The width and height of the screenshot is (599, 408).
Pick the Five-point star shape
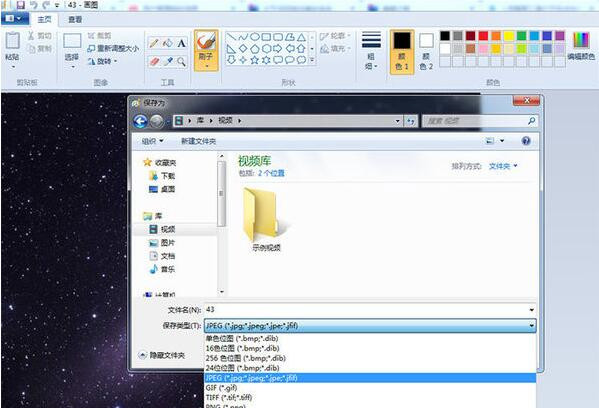255,60
